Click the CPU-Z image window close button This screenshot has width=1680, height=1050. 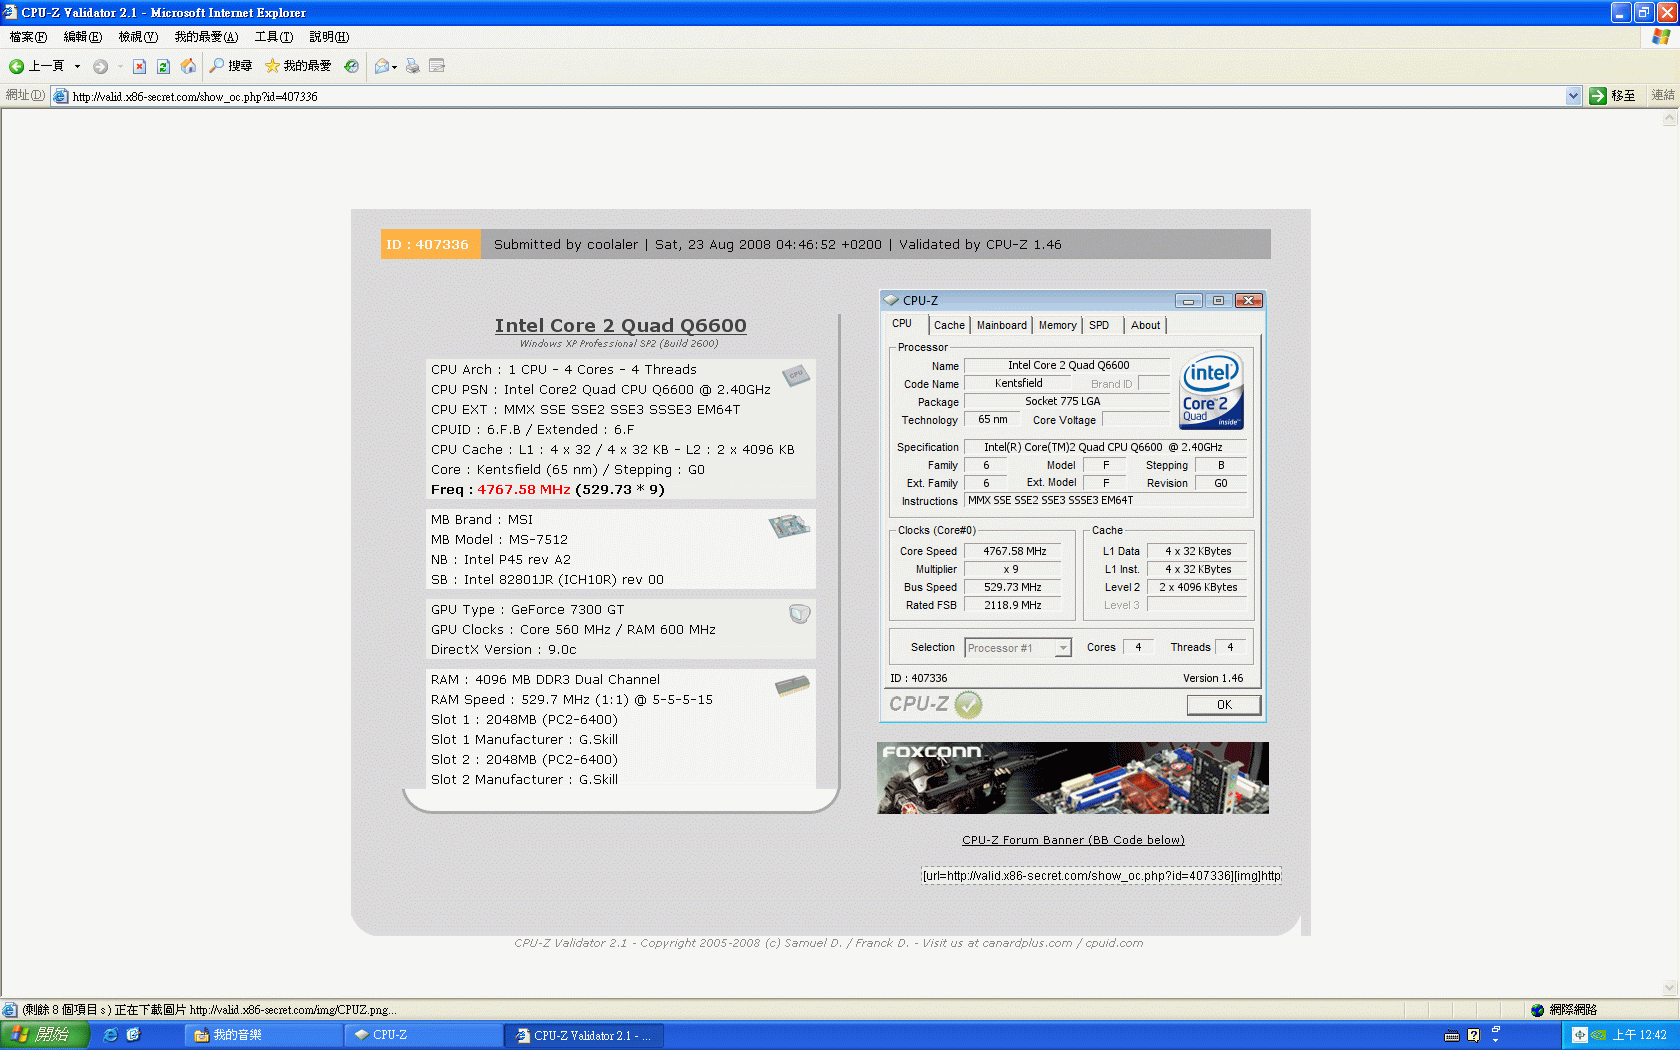[1248, 301]
